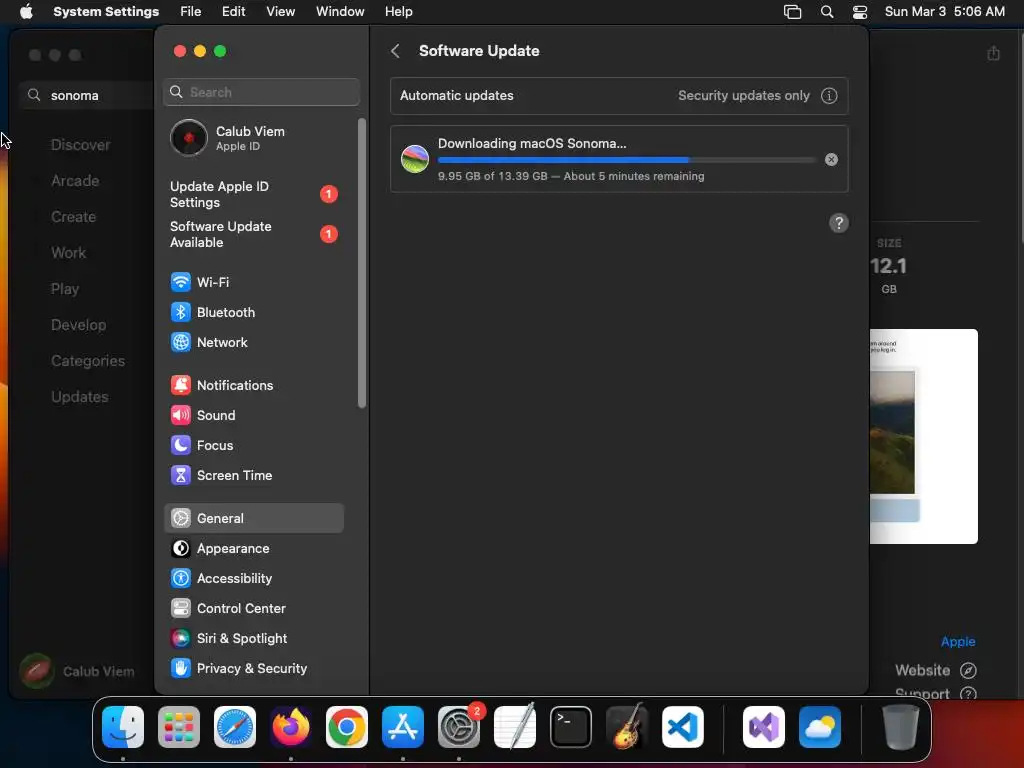Select Work in App Store sidebar
The height and width of the screenshot is (768, 1024).
(x=69, y=253)
